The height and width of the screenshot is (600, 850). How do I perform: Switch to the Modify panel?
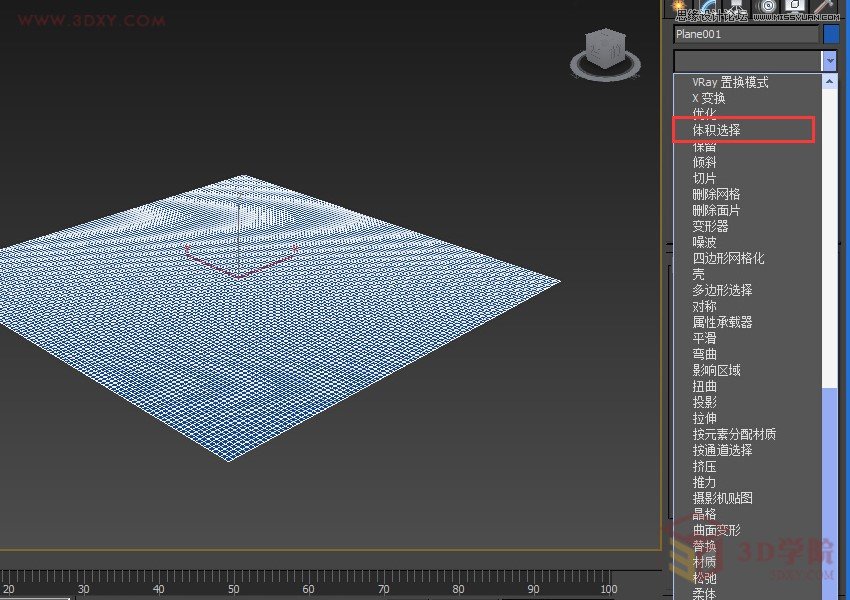[709, 7]
